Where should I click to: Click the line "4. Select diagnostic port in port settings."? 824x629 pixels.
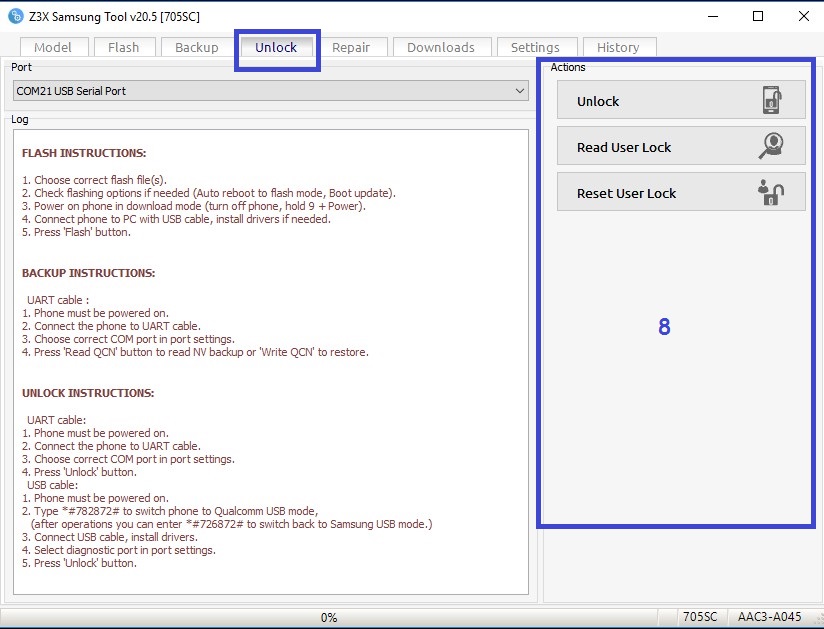point(119,550)
